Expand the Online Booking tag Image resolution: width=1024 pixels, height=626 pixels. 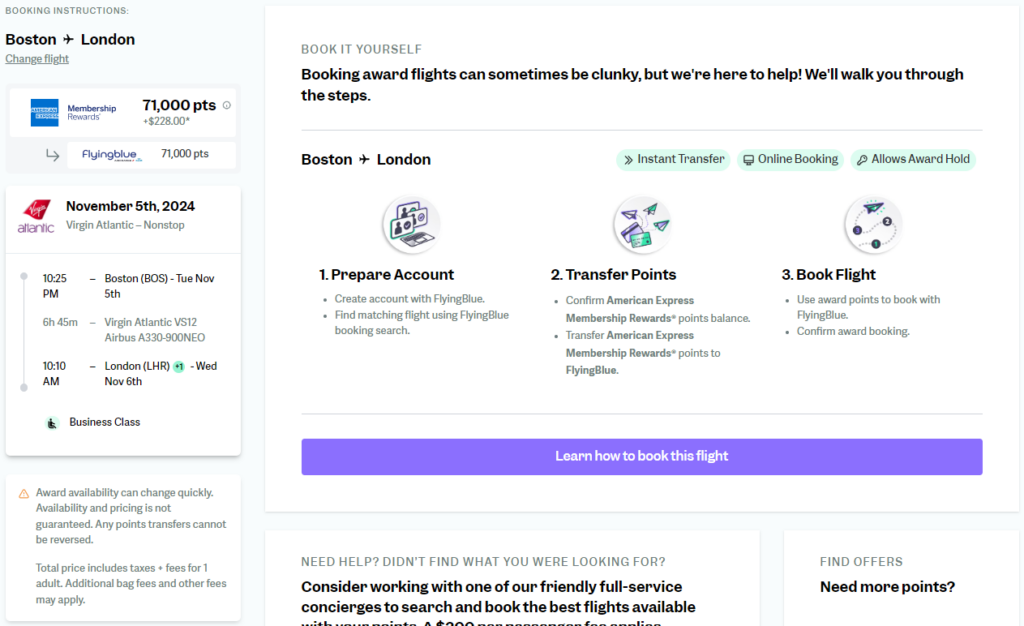[x=790, y=159]
